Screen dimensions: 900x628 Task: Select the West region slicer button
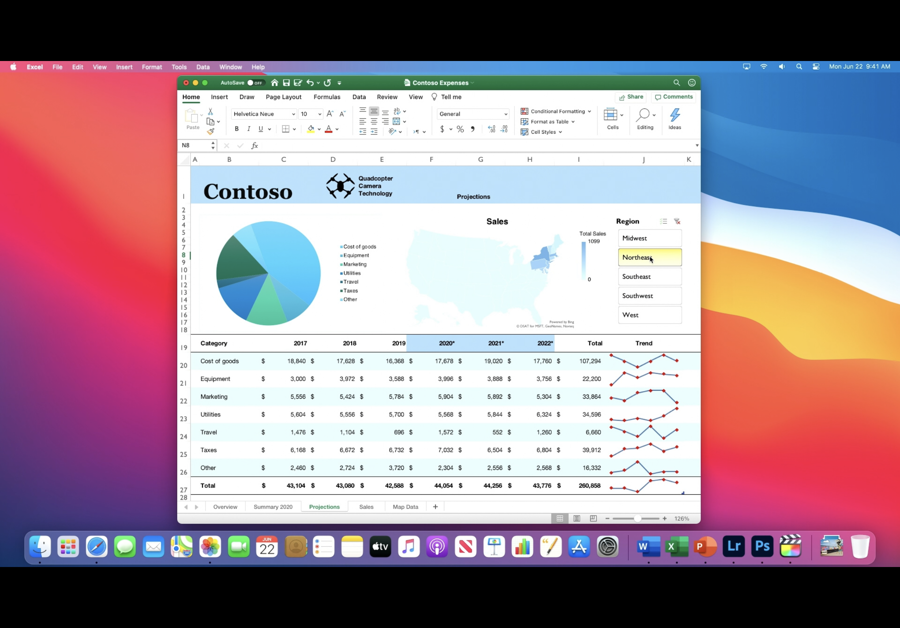pyautogui.click(x=650, y=315)
